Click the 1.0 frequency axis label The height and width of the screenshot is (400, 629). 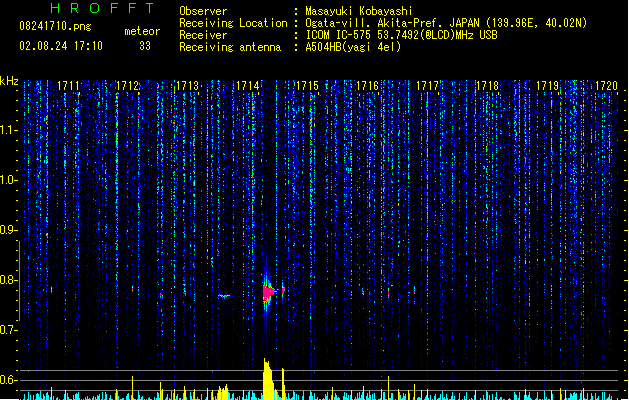(8, 180)
